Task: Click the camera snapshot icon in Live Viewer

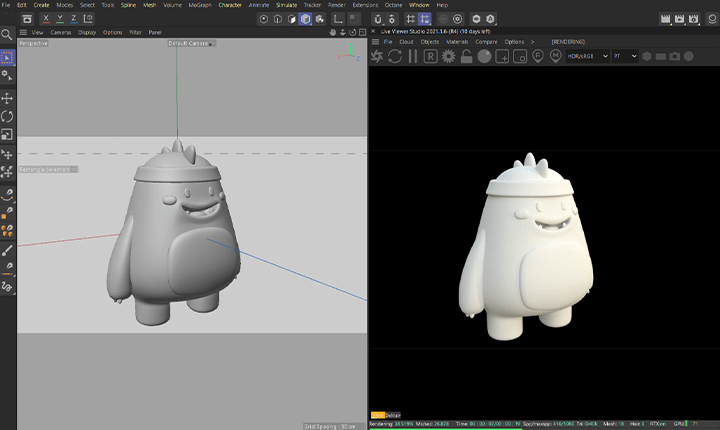Action: 675,56
